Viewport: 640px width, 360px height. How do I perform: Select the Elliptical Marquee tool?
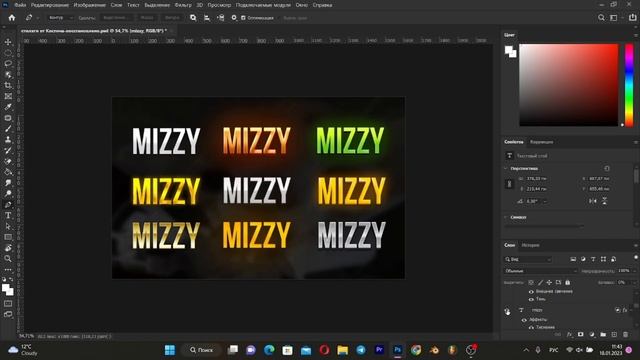point(8,53)
